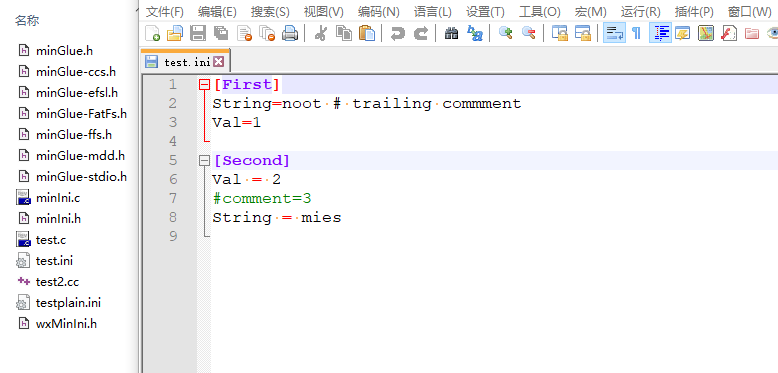
Task: Undo the last edit
Action: tap(397, 33)
